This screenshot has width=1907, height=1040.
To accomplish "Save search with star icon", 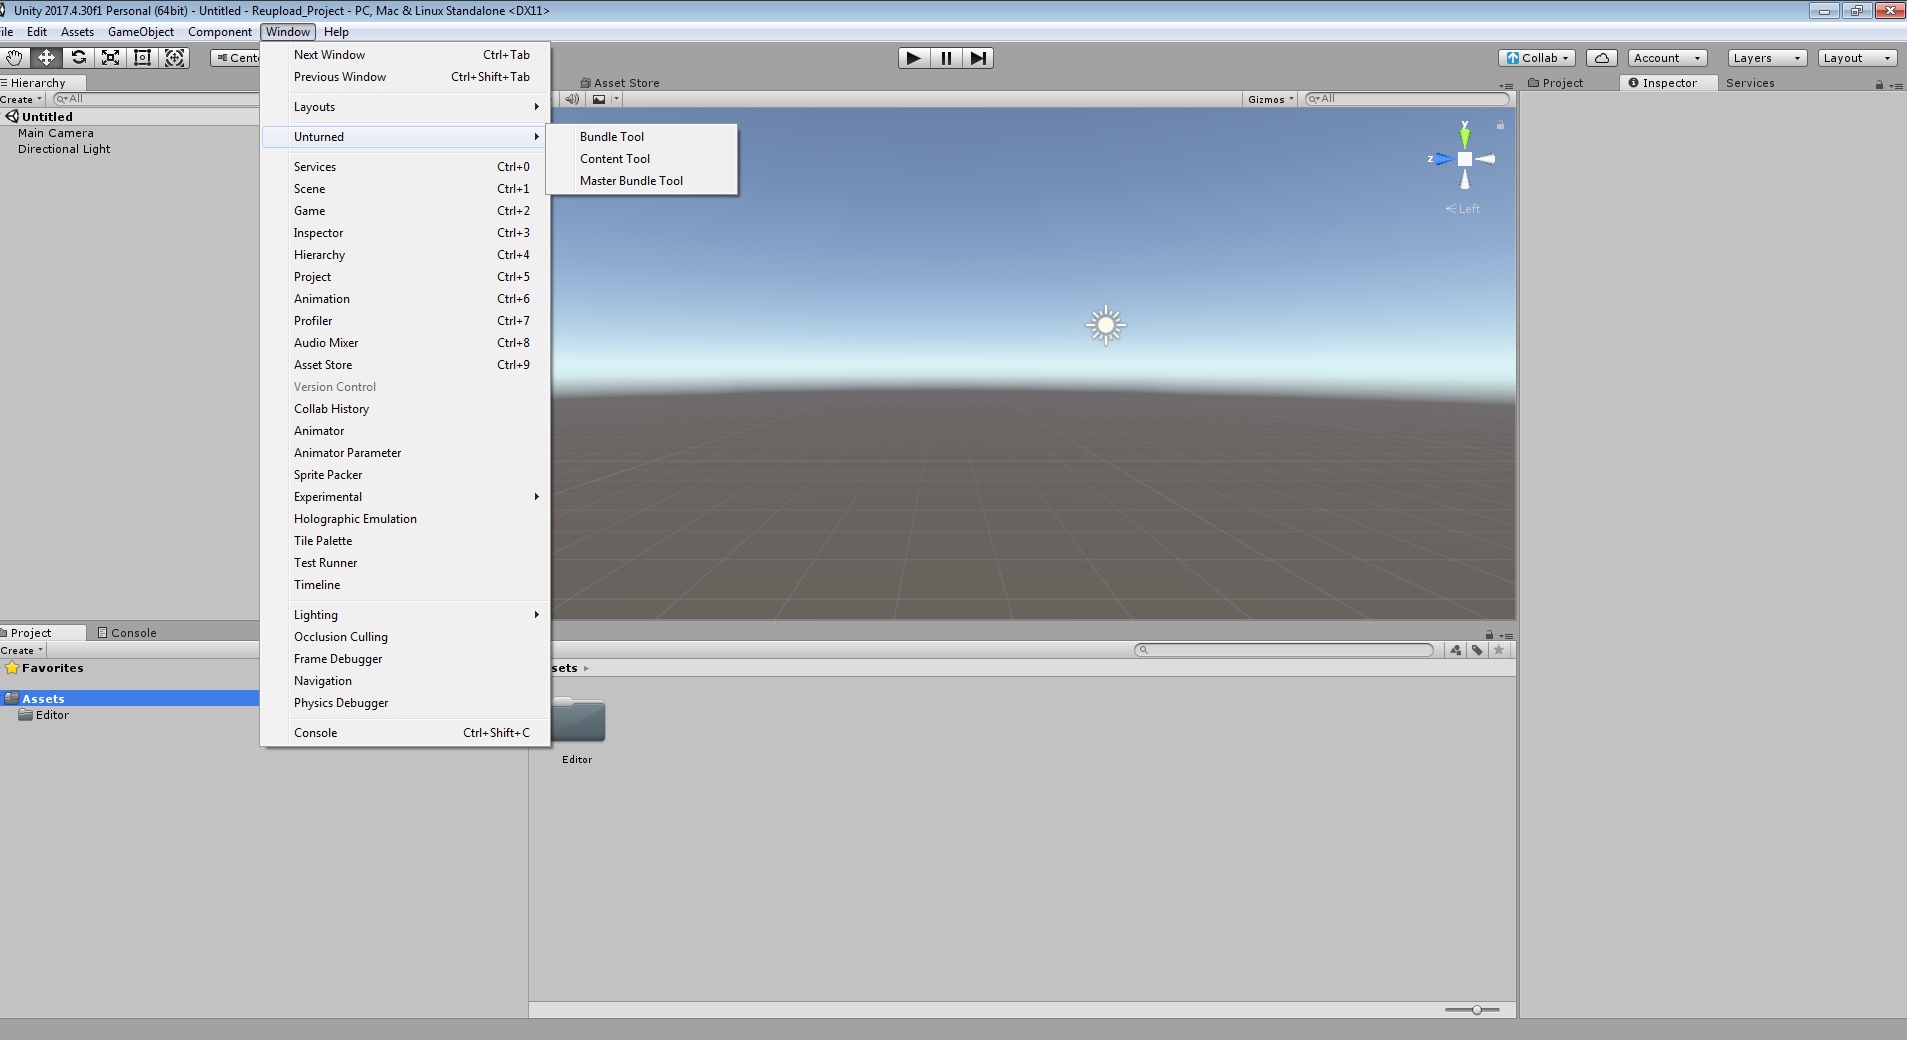I will pos(1499,650).
